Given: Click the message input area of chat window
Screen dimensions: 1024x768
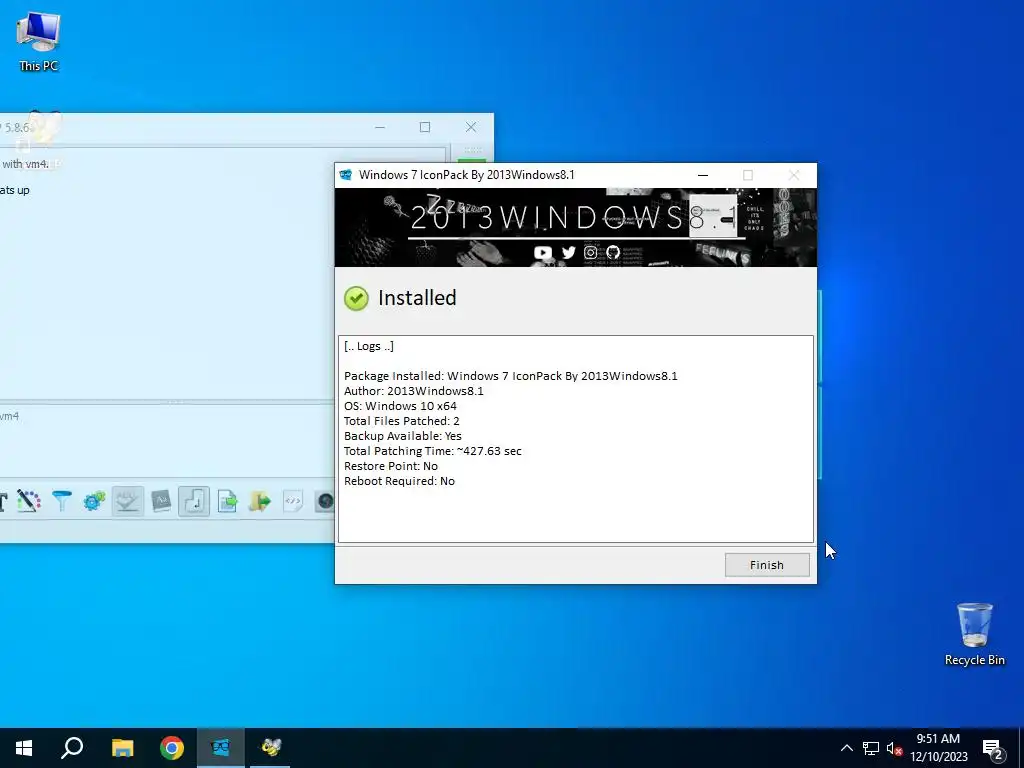Looking at the screenshot, I should (167, 441).
